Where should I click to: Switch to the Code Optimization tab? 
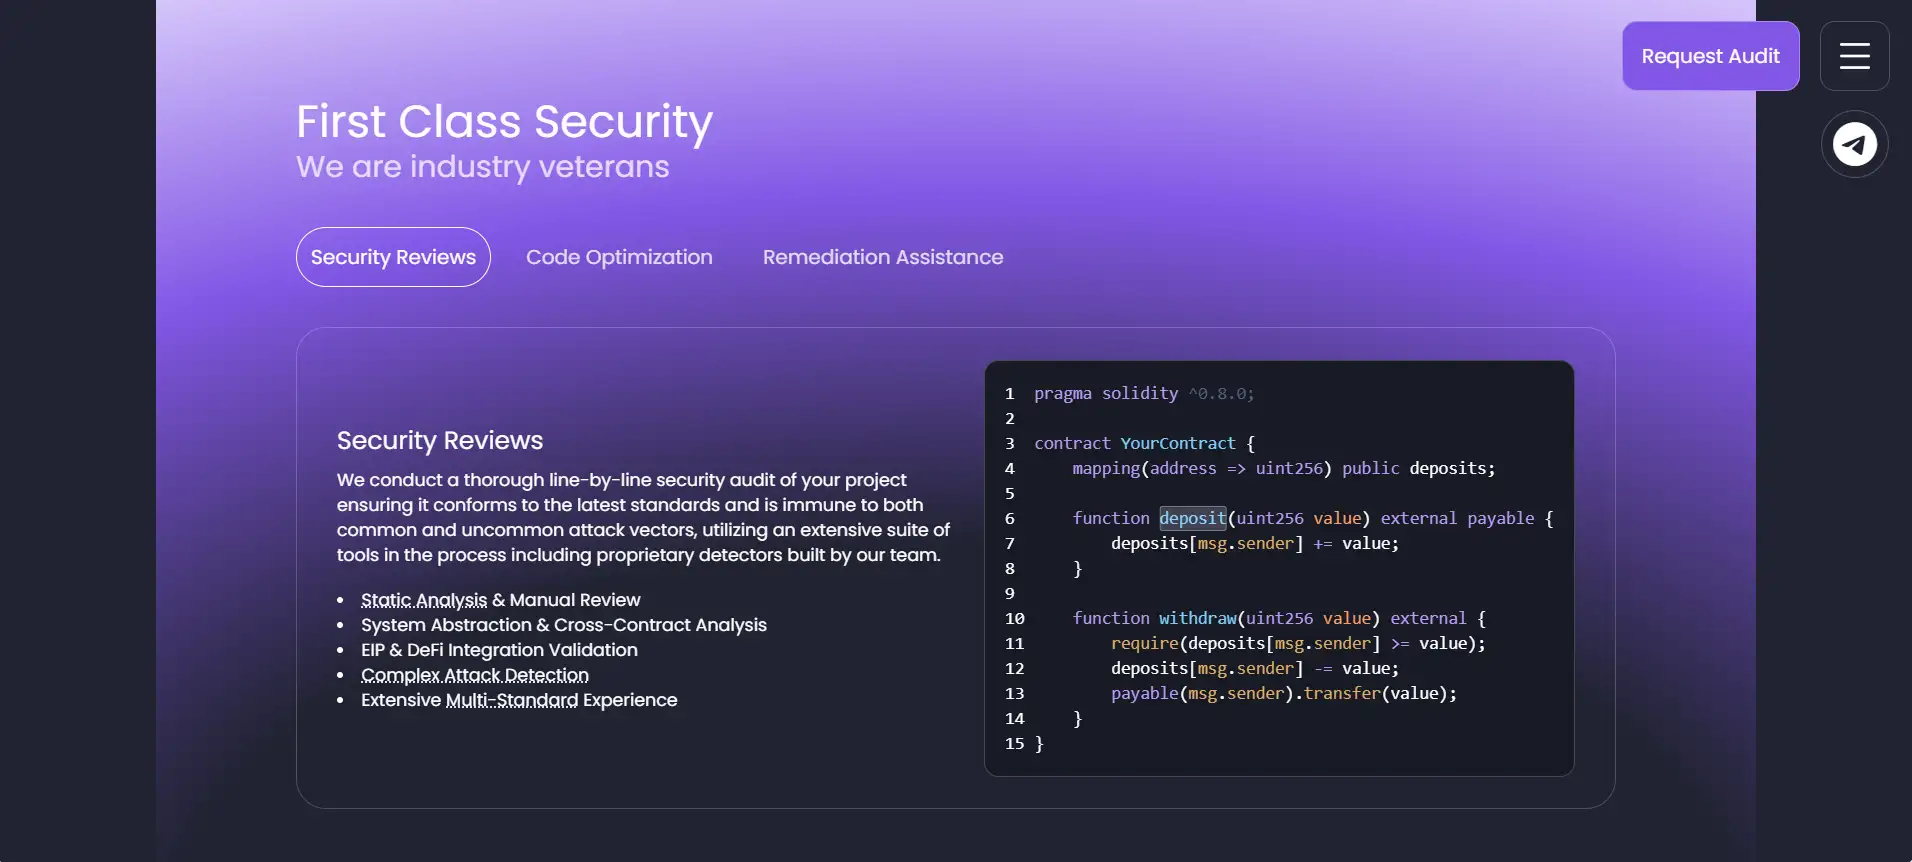[619, 257]
